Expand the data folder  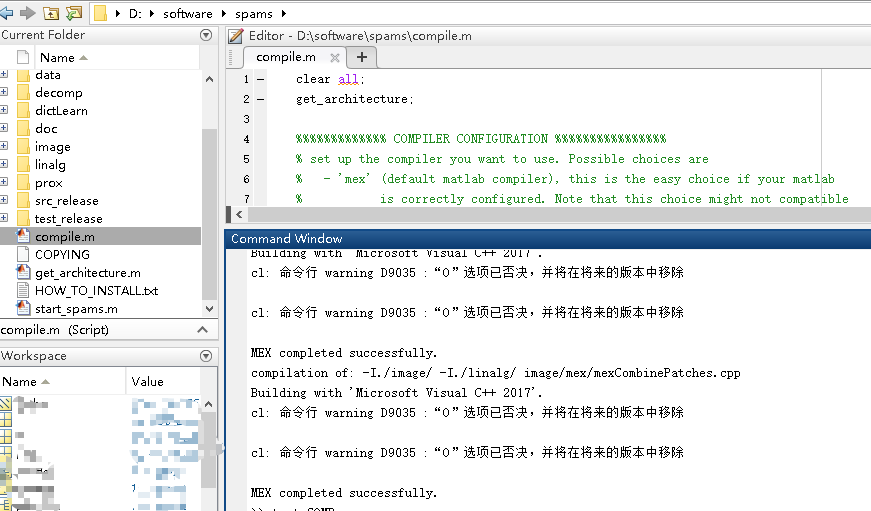(4, 74)
